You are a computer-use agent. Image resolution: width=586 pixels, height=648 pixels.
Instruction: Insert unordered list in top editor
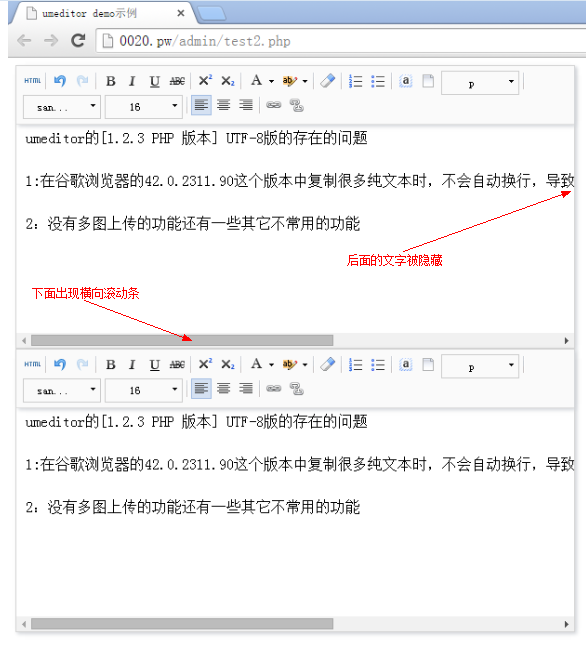[x=378, y=81]
